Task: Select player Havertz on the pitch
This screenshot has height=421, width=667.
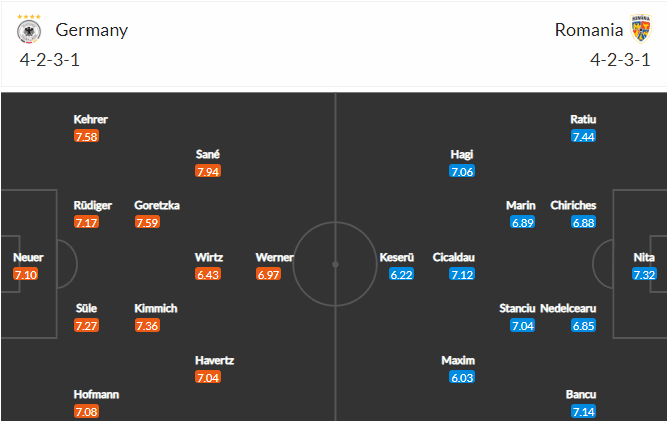Action: tap(214, 360)
